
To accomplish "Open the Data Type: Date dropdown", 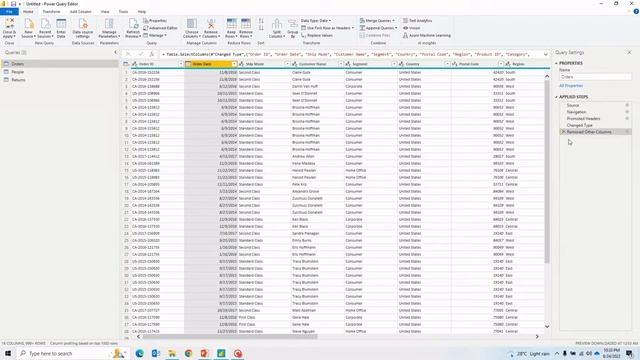I will (x=316, y=20).
